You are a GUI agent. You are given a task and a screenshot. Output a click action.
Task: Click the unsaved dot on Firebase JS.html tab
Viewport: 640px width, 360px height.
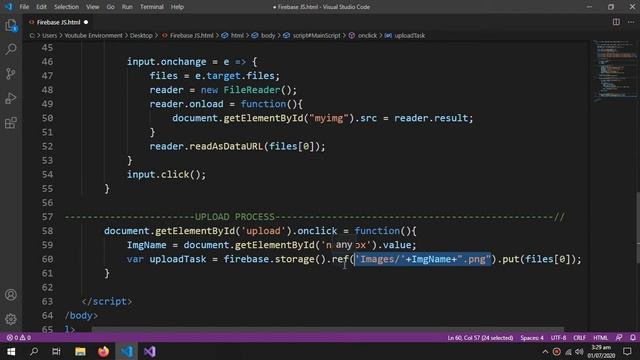click(86, 22)
